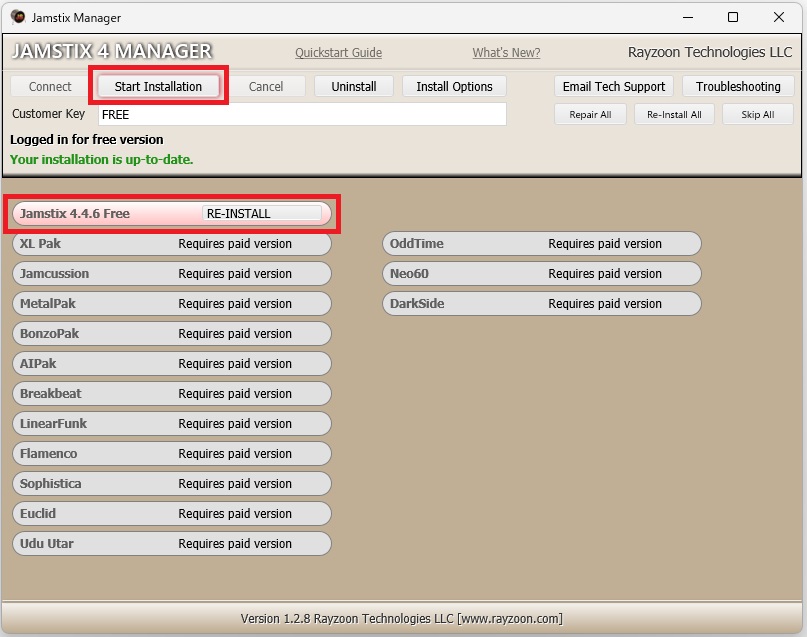The image size is (807, 637).
Task: Click the Cancel button
Action: point(266,87)
